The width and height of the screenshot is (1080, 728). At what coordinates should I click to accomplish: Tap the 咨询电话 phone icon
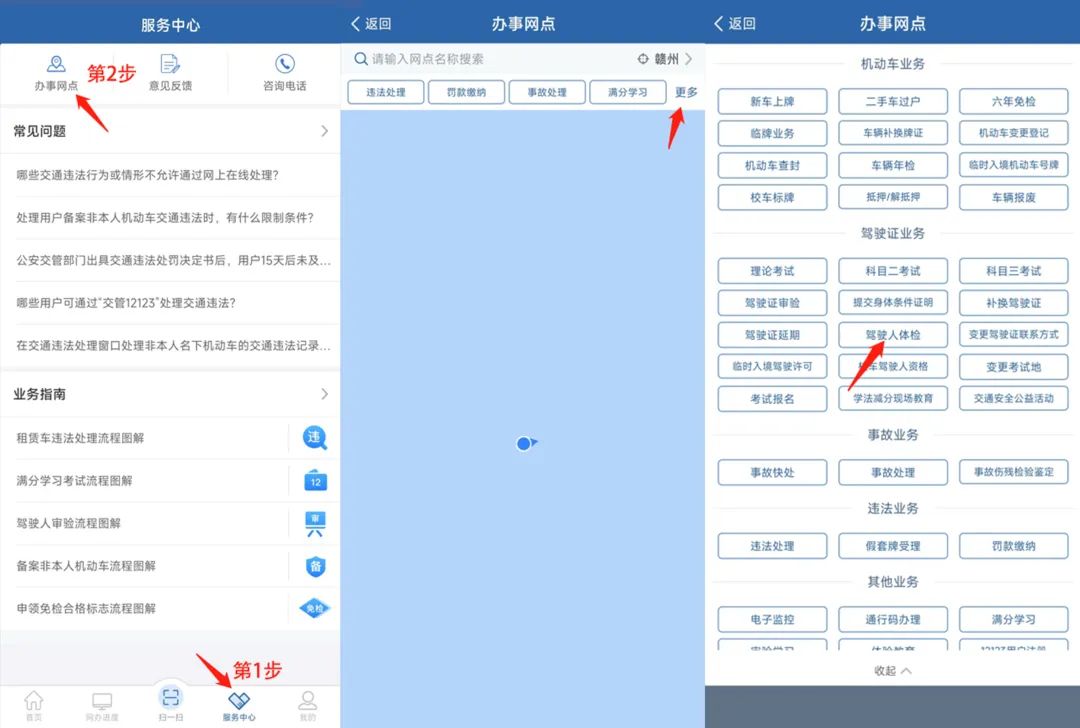tap(285, 65)
